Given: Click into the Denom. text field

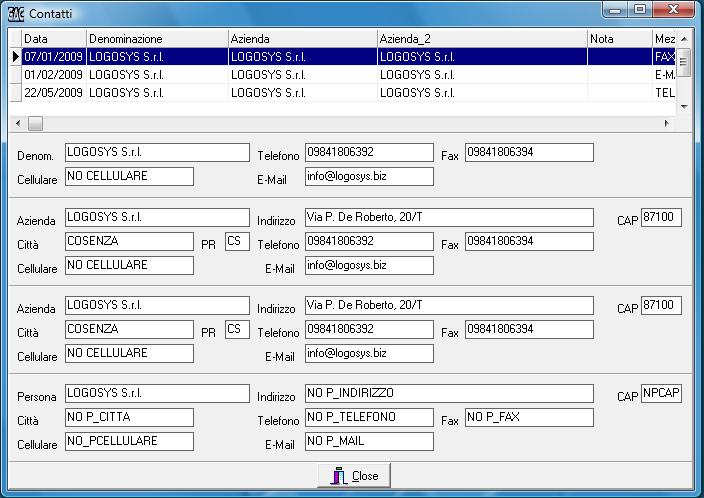Looking at the screenshot, I should pos(157,153).
